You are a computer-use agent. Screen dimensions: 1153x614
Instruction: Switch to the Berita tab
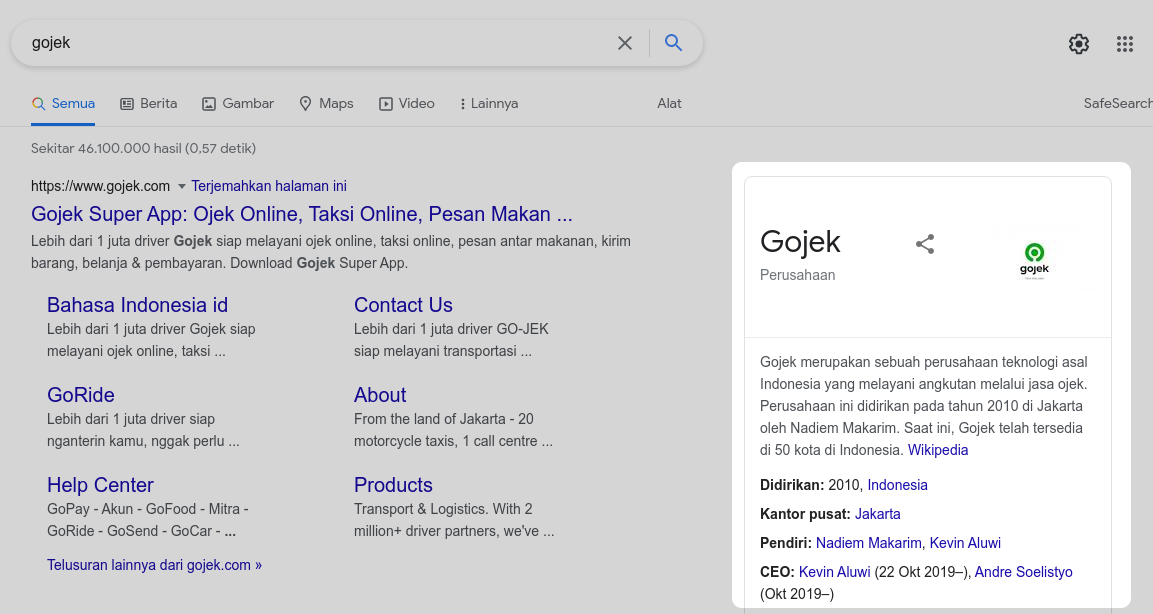coord(149,103)
